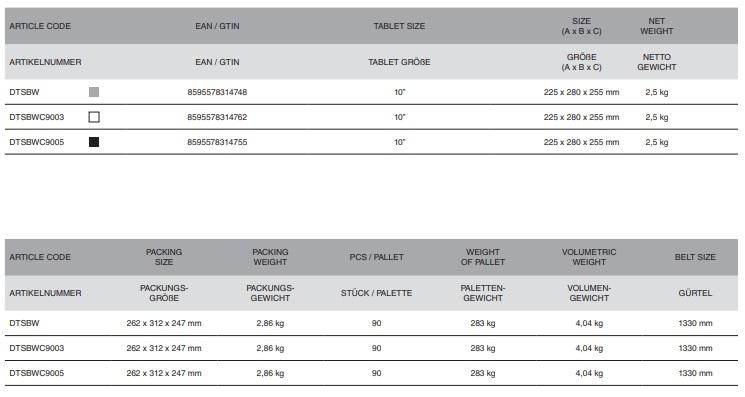Click the PACKING SIZE column header
This screenshot has height=397, width=745.
pos(164,257)
